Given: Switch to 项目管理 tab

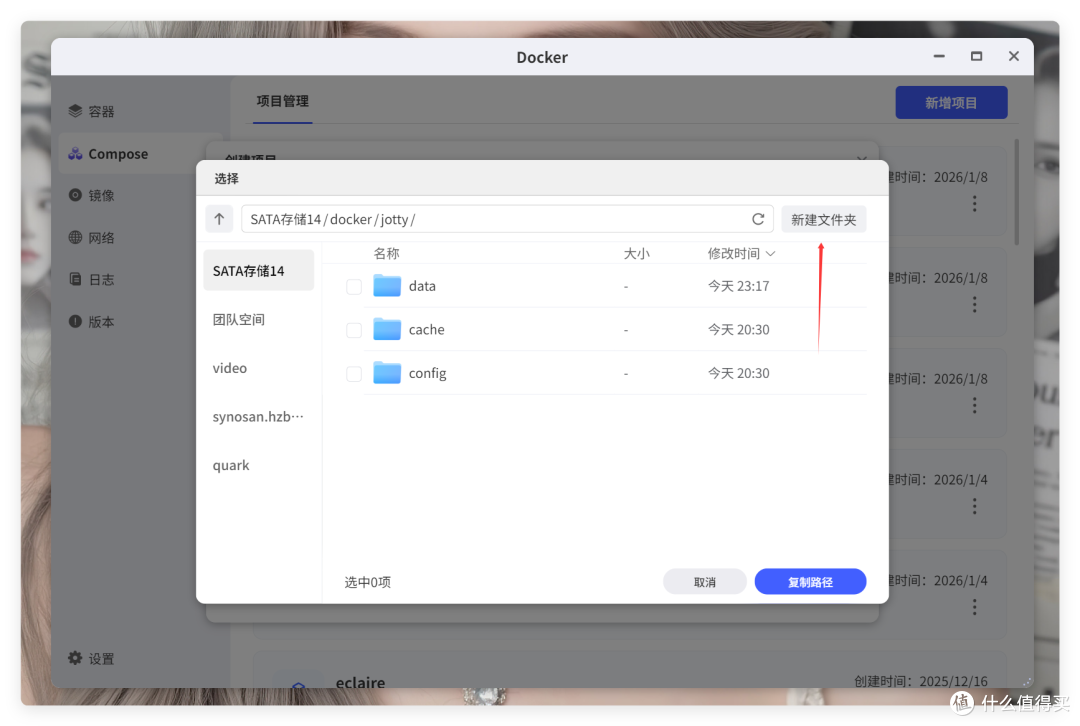Looking at the screenshot, I should point(282,101).
